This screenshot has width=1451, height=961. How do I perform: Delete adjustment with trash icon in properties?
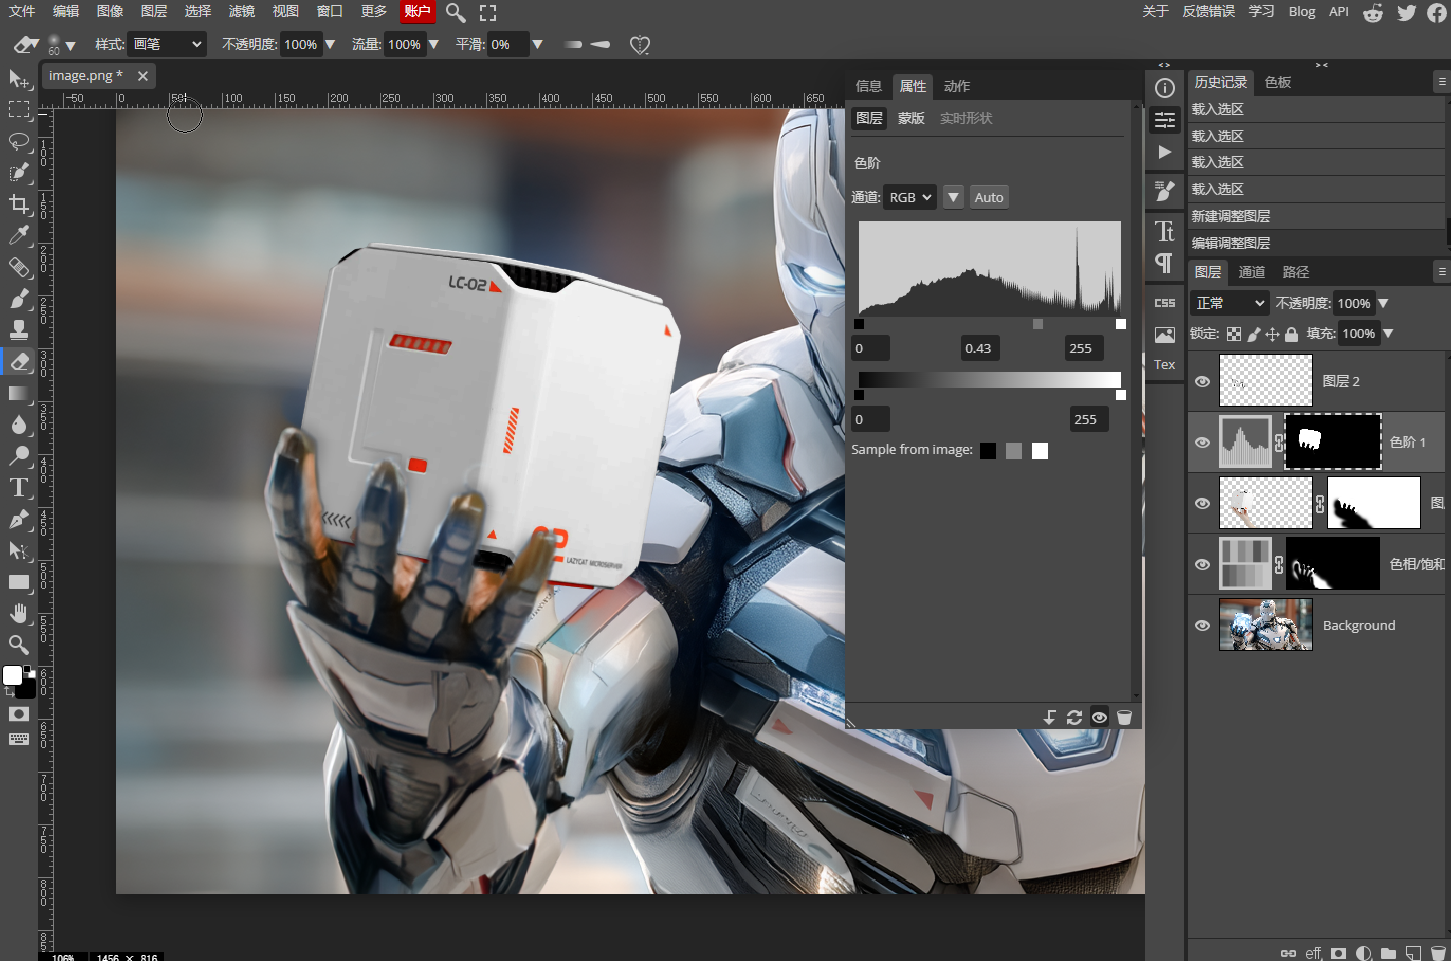point(1124,717)
